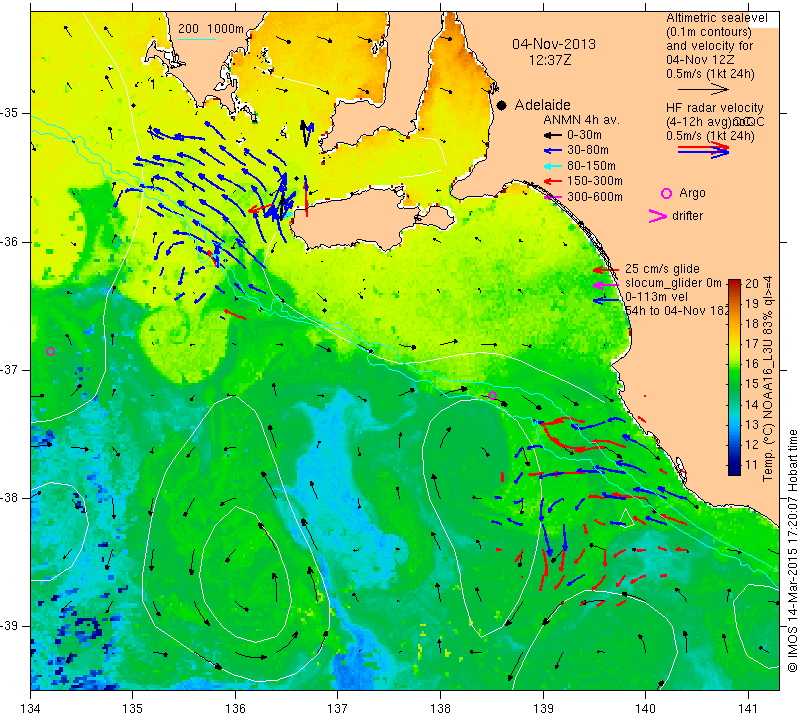
Task: Click the 'slocum_glider 0m' label
Action: (x=673, y=283)
